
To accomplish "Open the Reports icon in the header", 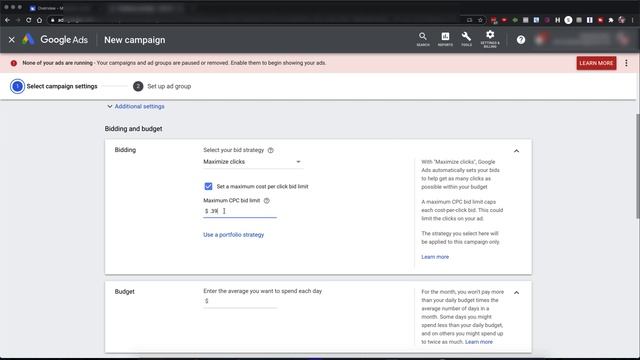I will (x=445, y=39).
